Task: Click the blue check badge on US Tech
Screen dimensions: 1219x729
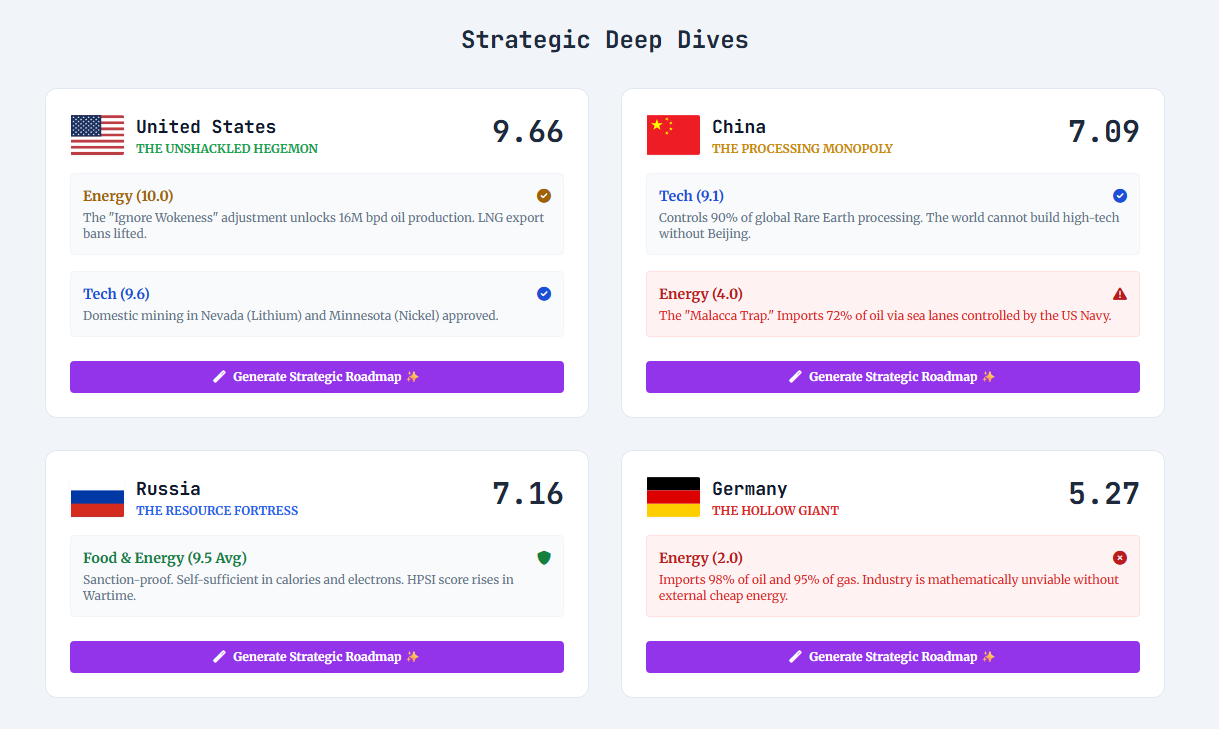Action: 544,294
